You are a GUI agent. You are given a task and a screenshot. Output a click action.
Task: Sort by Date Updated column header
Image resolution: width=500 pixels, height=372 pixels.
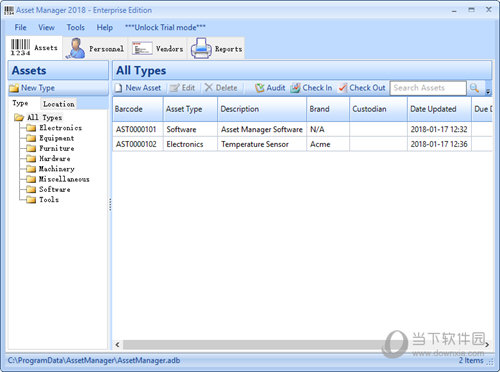(439, 109)
